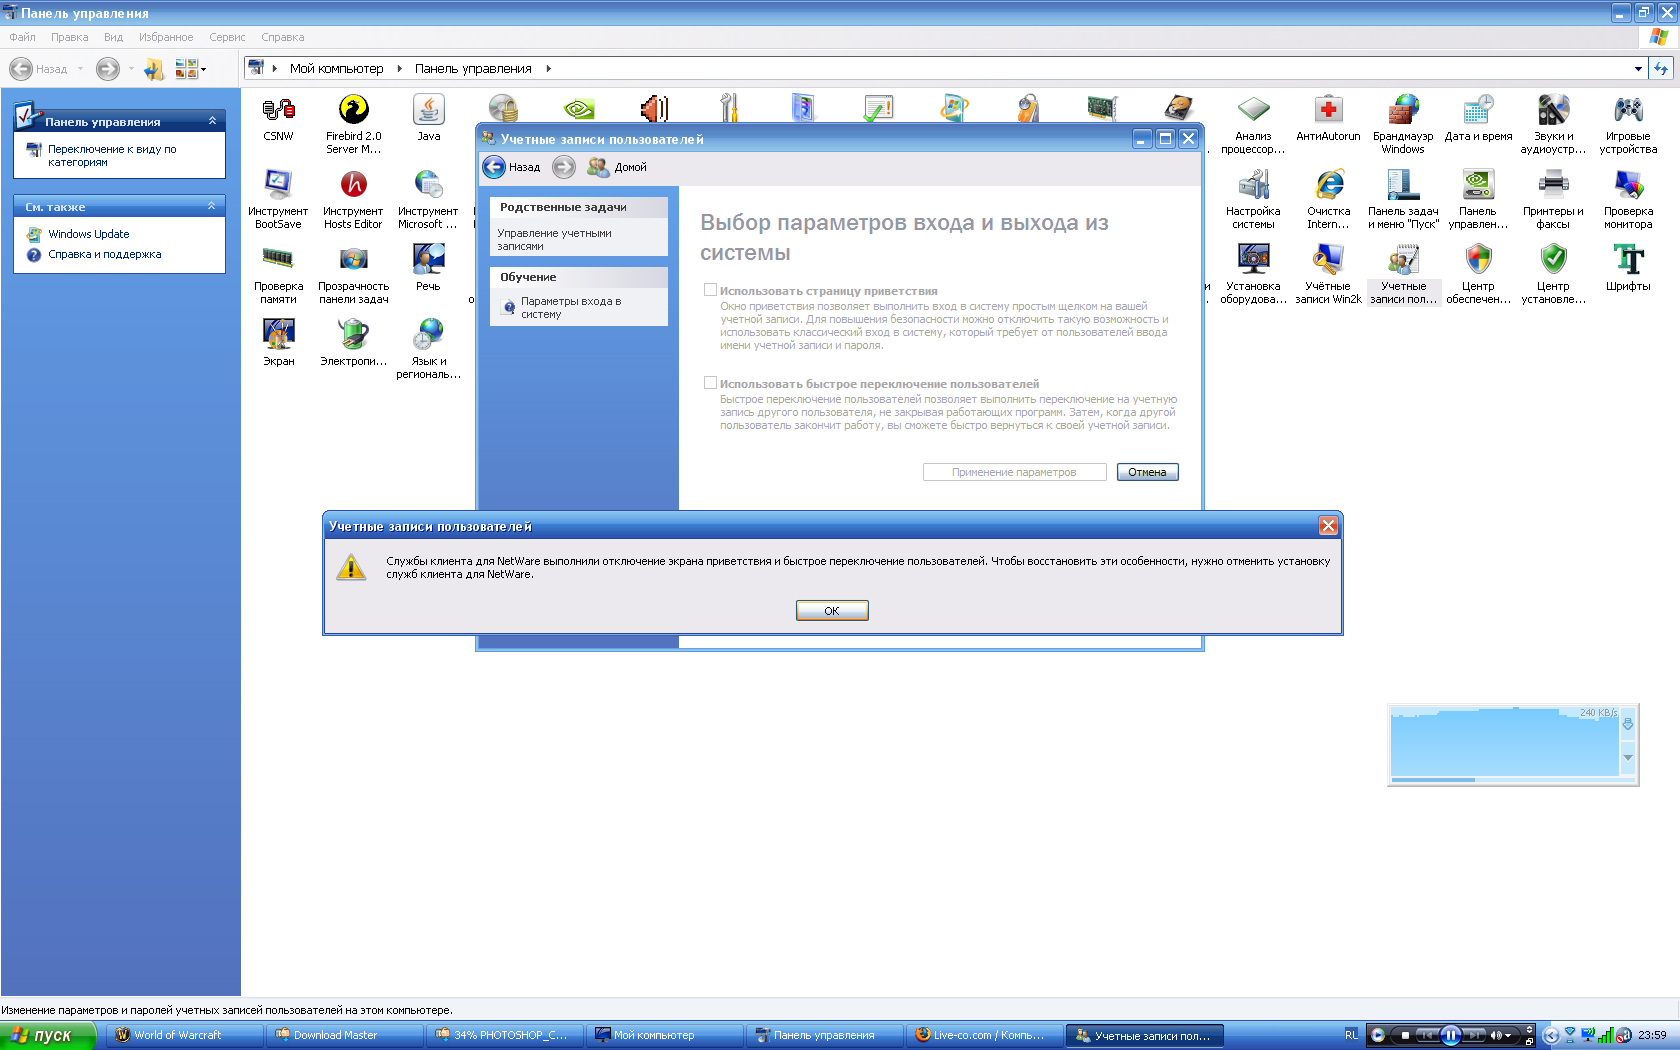Open the CSNW icon
1680x1050 pixels.
point(278,110)
